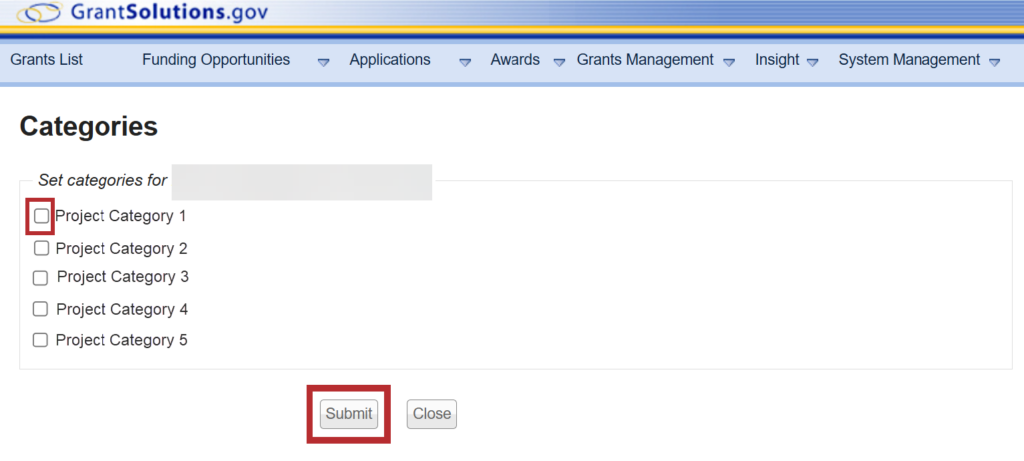The width and height of the screenshot is (1024, 461).
Task: Expand the System Management dropdown arrow
Action: point(994,62)
